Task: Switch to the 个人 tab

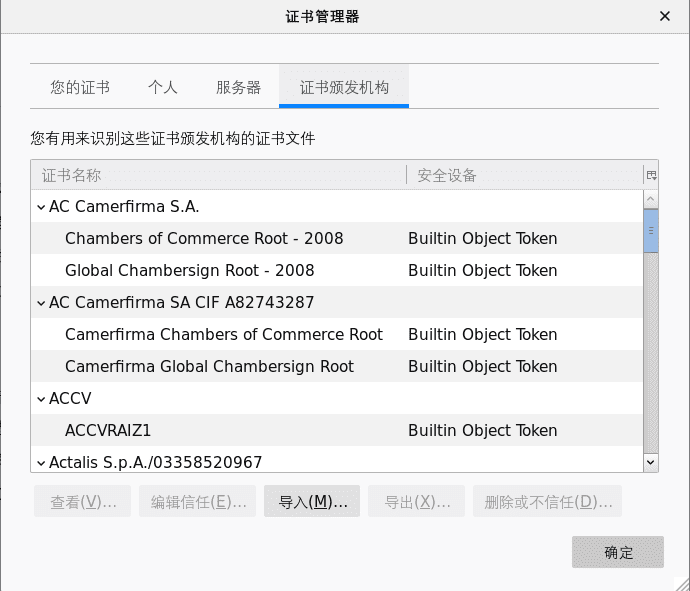Action: [x=162, y=87]
